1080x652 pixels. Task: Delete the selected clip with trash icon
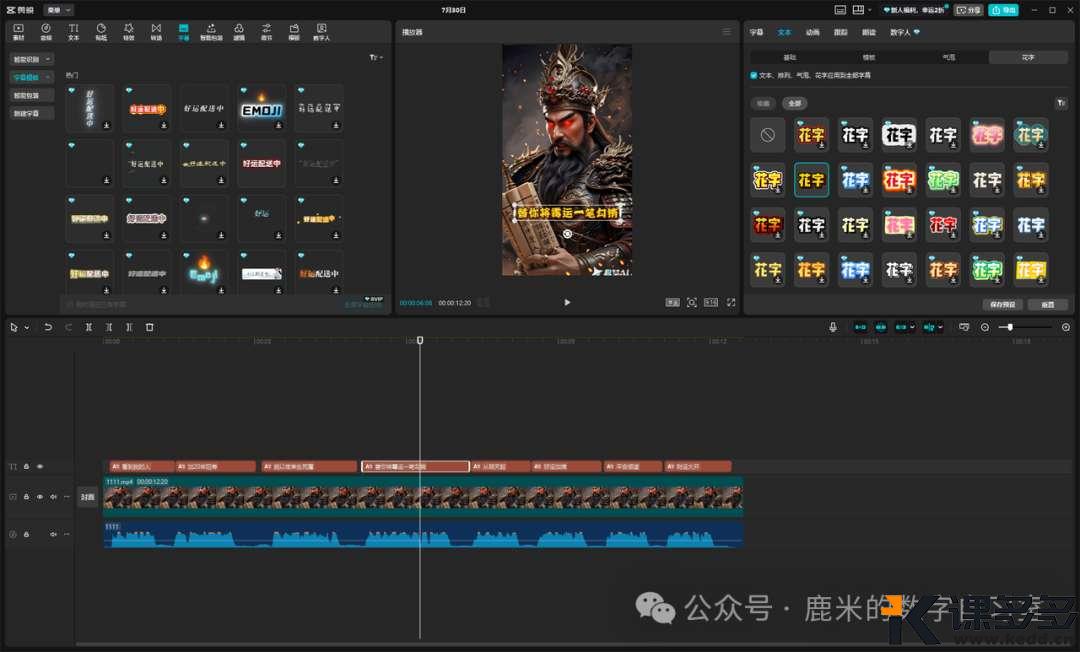149,327
